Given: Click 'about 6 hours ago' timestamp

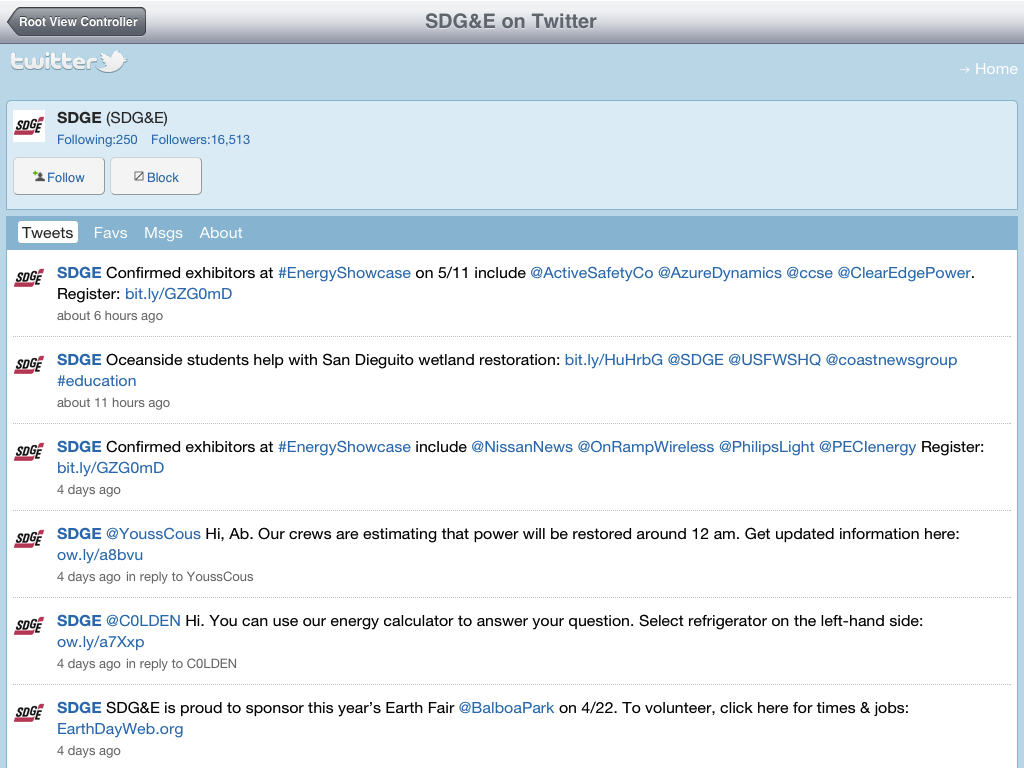Looking at the screenshot, I should pyautogui.click(x=110, y=315).
